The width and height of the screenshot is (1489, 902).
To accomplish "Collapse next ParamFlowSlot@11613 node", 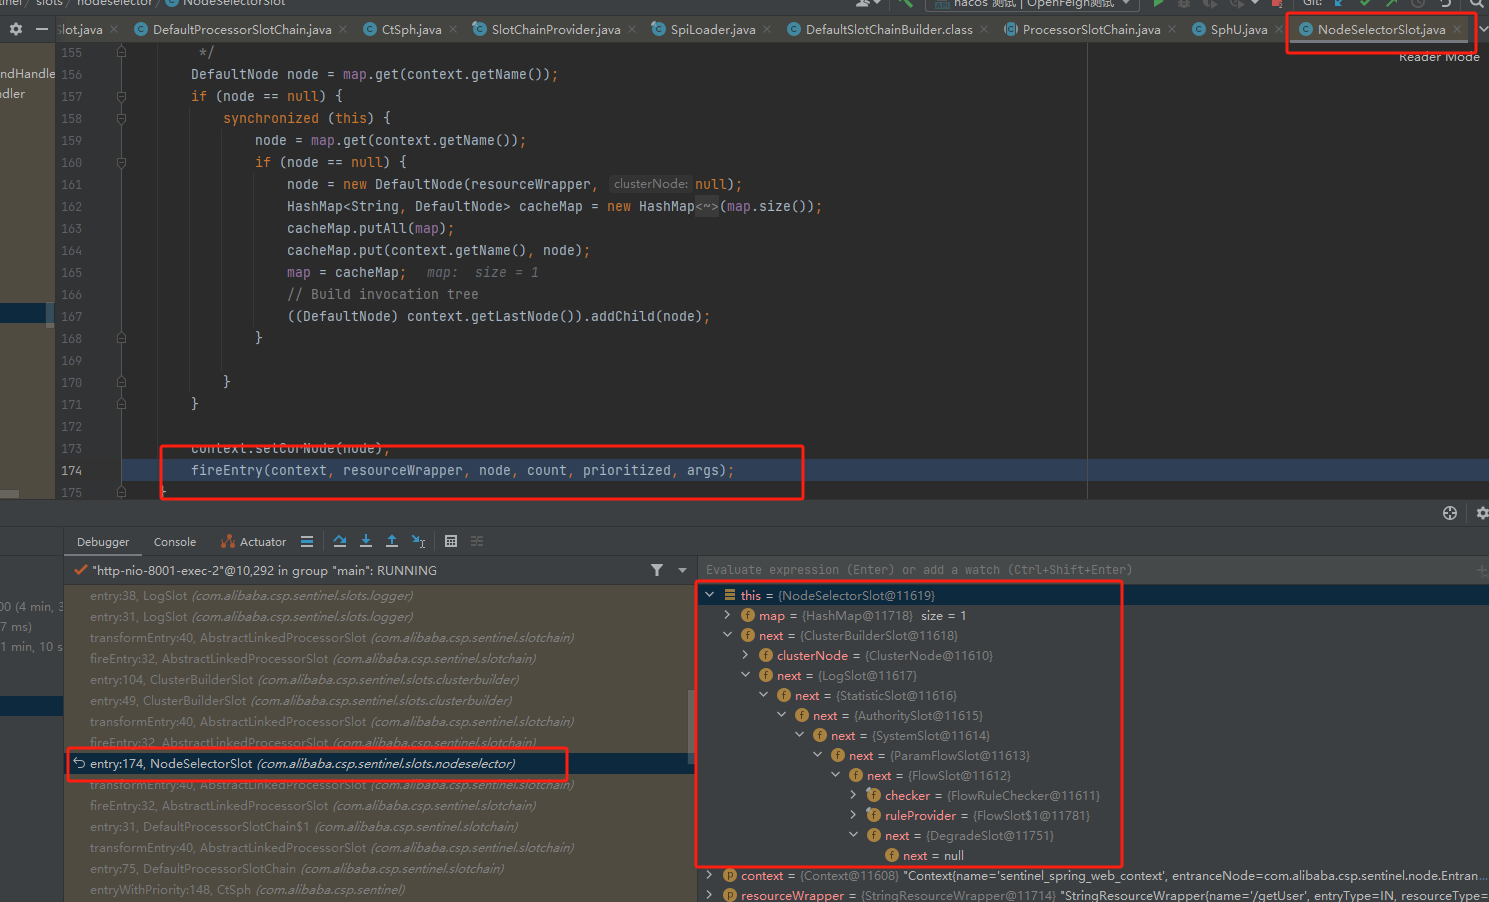I will click(x=818, y=755).
